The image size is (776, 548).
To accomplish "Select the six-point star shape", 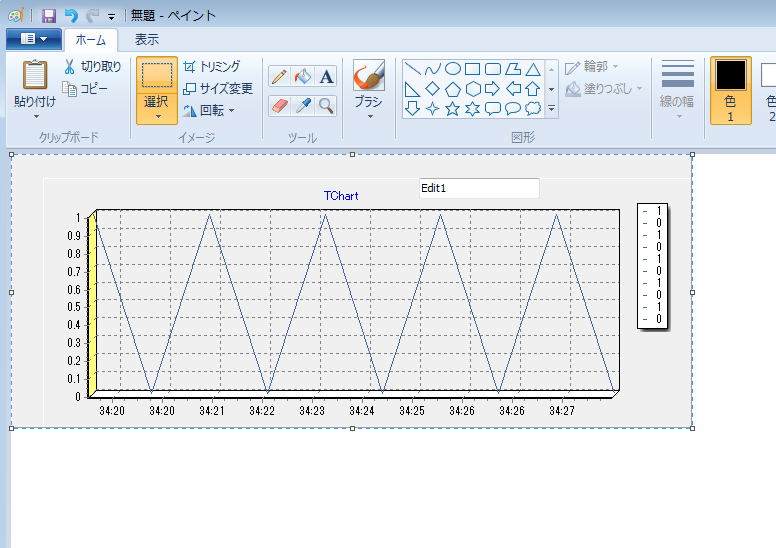I will point(473,108).
